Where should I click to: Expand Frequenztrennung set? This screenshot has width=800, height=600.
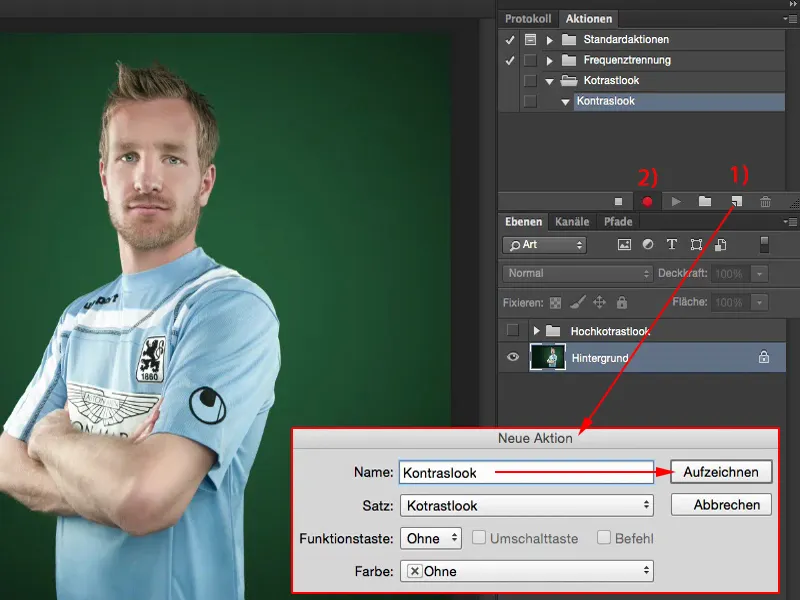pyautogui.click(x=549, y=61)
